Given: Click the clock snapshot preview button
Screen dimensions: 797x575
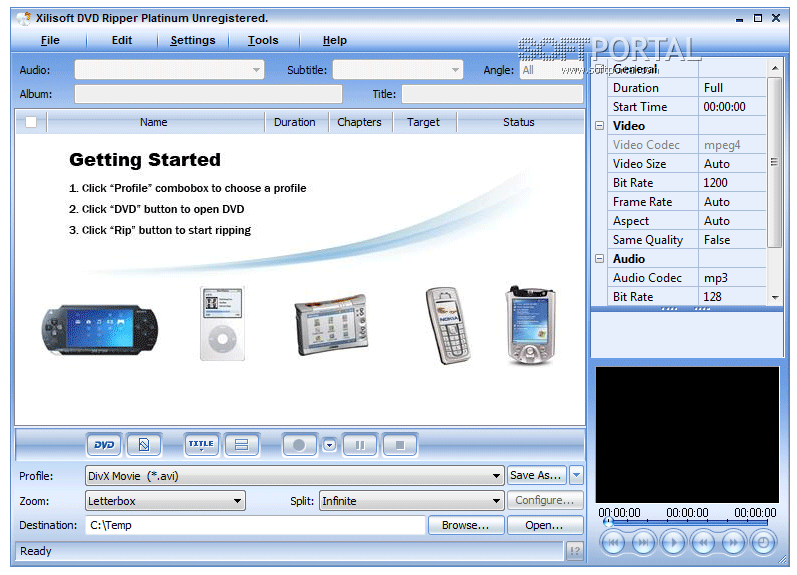Looking at the screenshot, I should click(763, 542).
